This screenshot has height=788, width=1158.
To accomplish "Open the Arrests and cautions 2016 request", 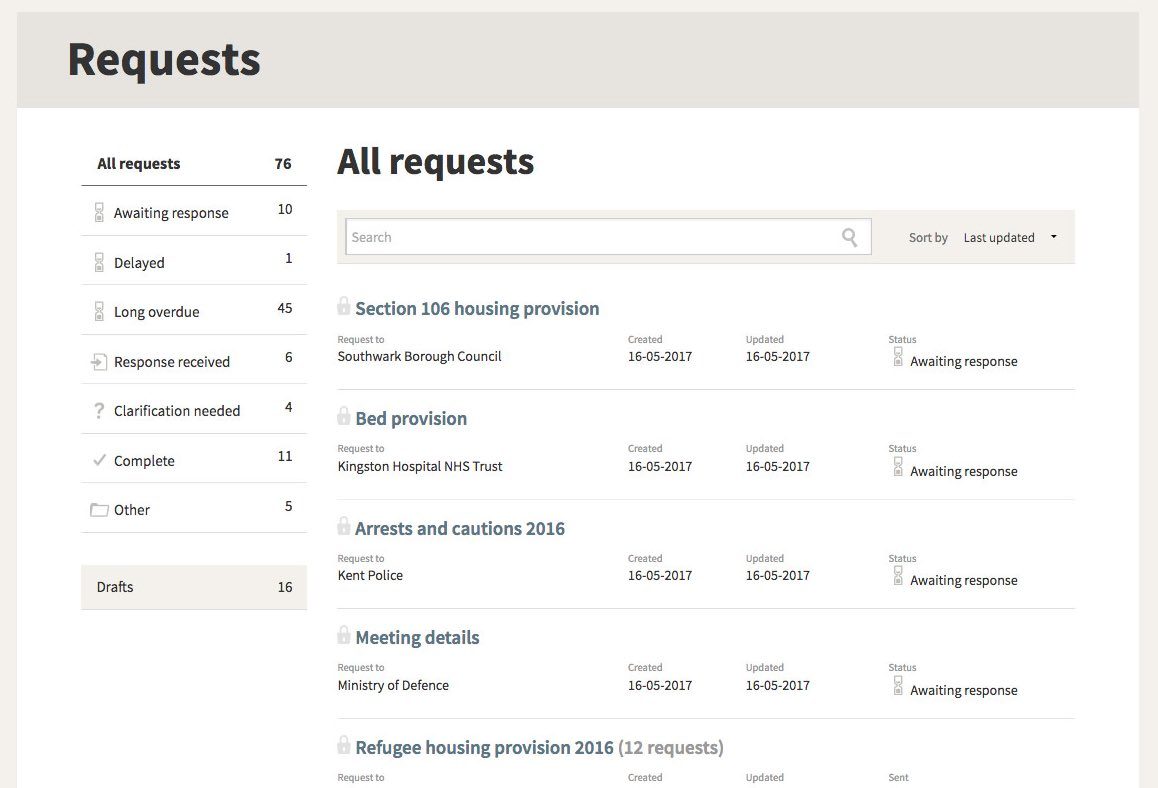I will [460, 527].
